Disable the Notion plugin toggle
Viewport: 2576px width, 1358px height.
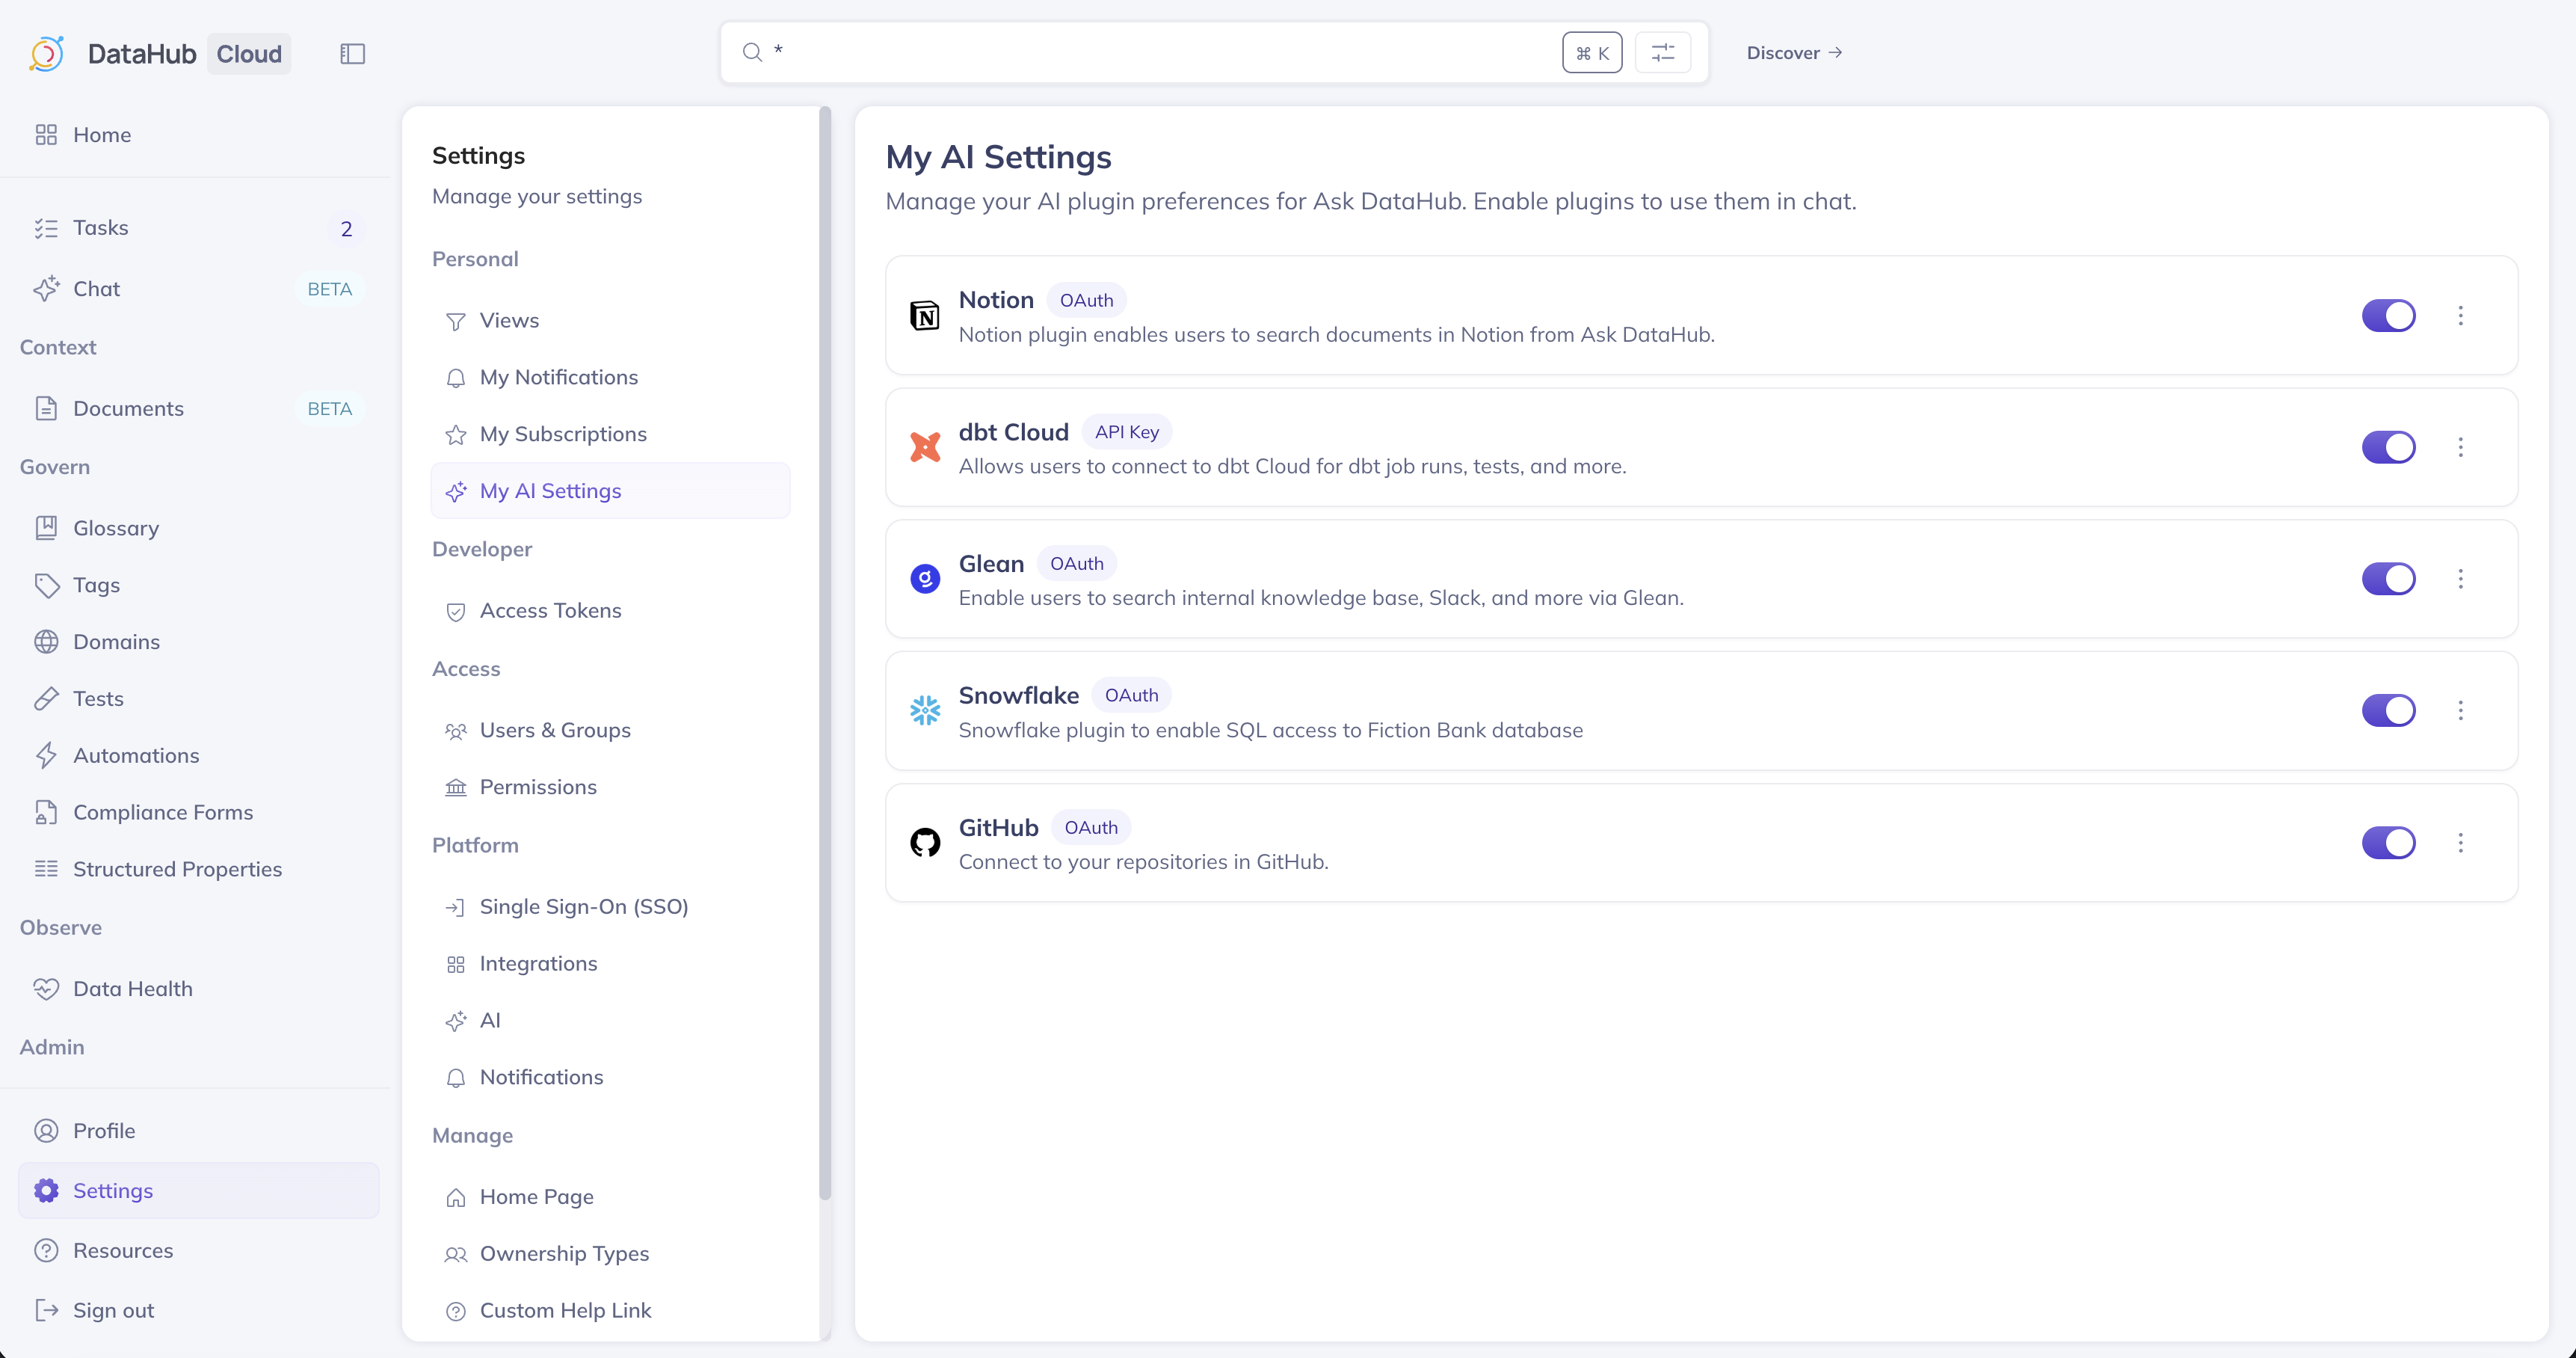[x=2388, y=316]
